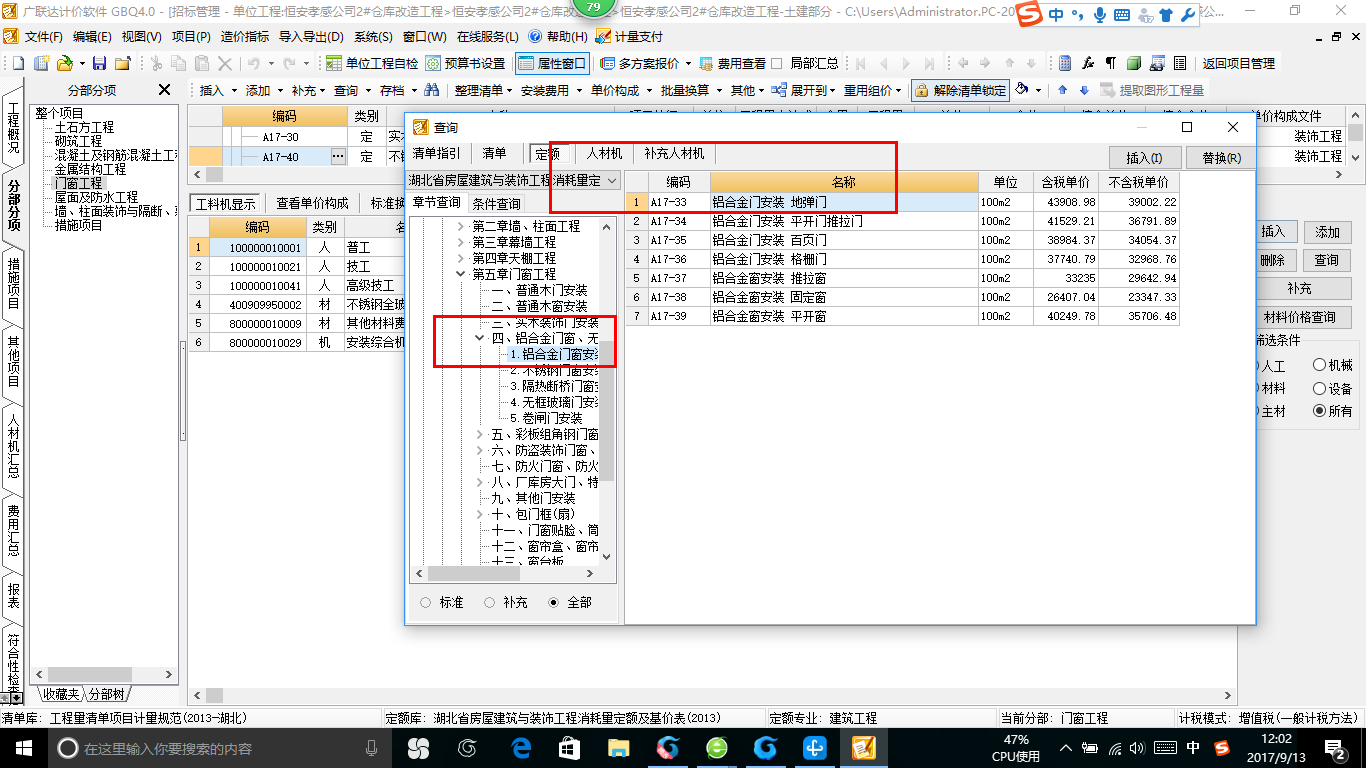Click the ellipsis button in row A17-40
This screenshot has height=768, width=1366.
pyautogui.click(x=337, y=157)
